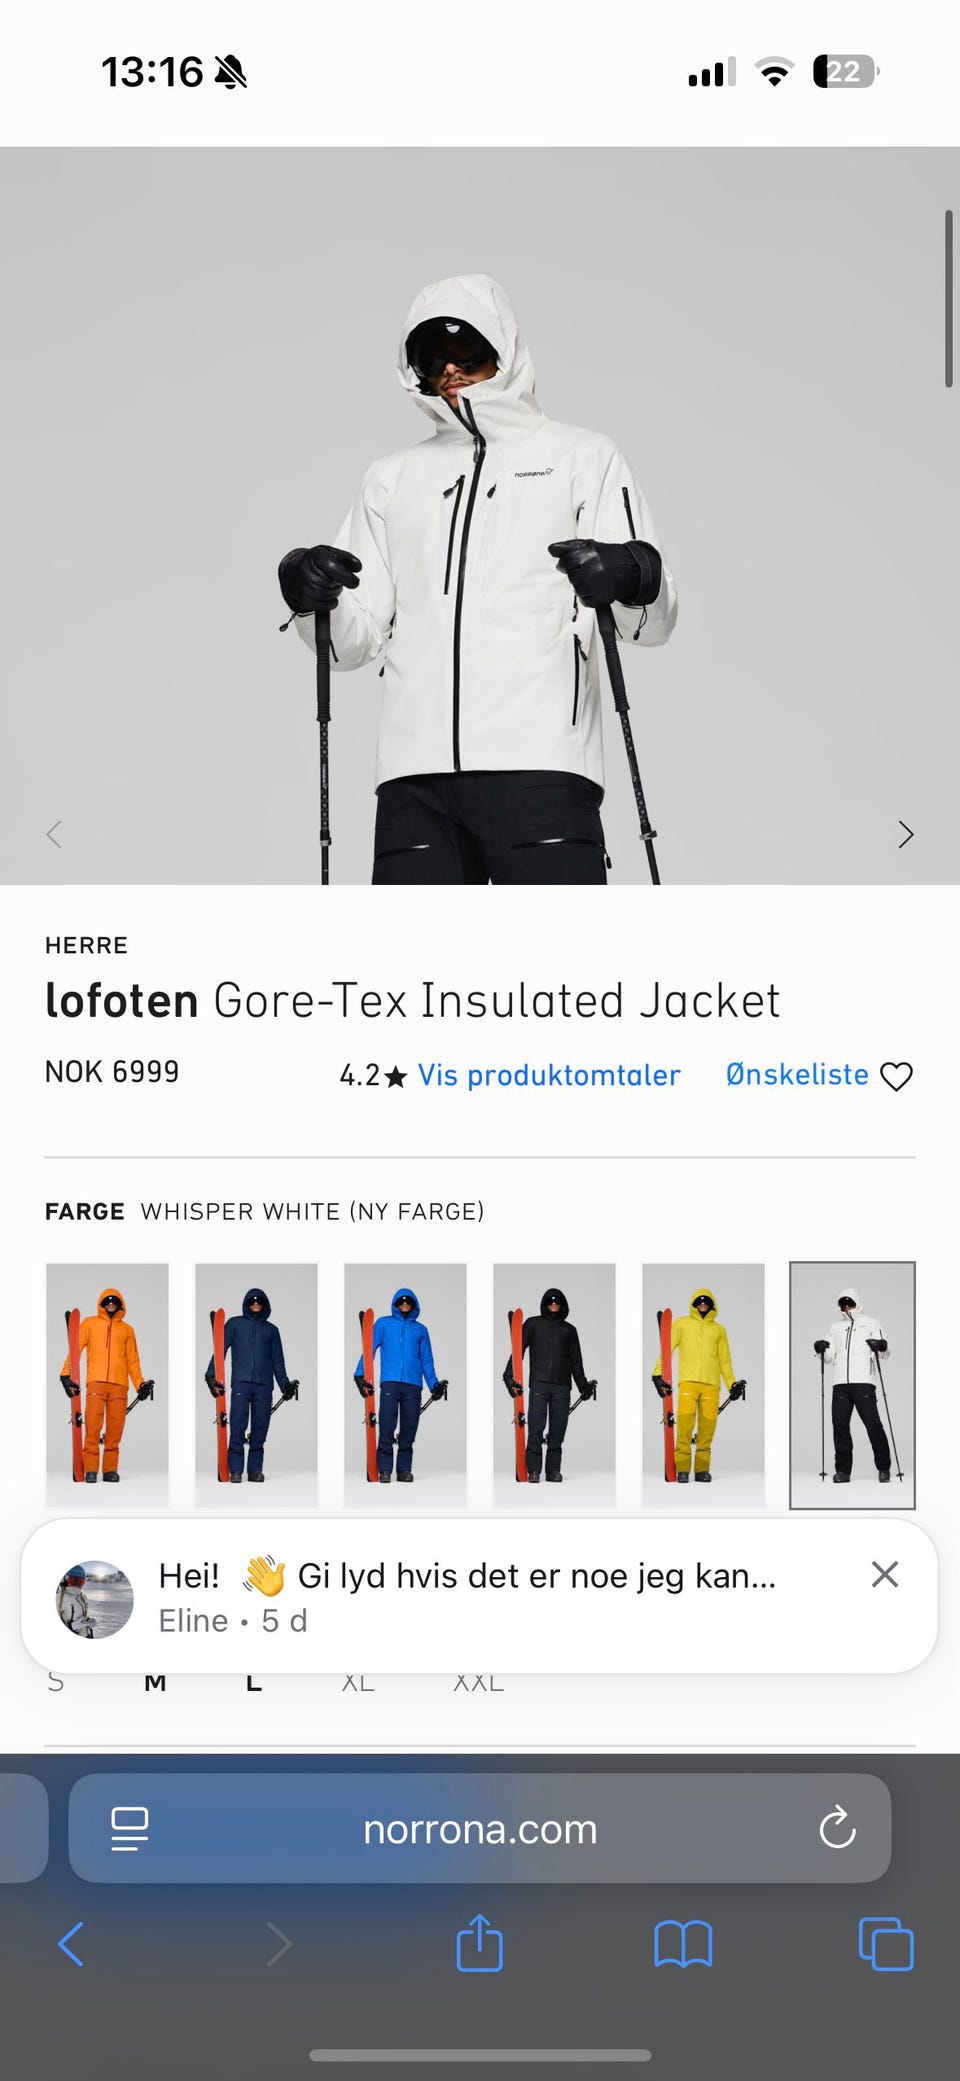Tap the Safari back arrow icon
This screenshot has height=2081, width=960.
71,1944
